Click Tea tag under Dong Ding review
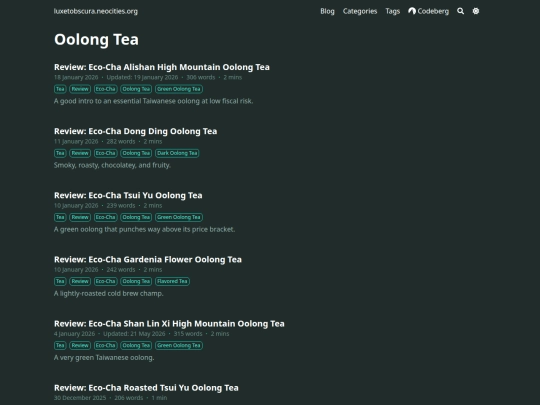This screenshot has width=540, height=405. 60,153
